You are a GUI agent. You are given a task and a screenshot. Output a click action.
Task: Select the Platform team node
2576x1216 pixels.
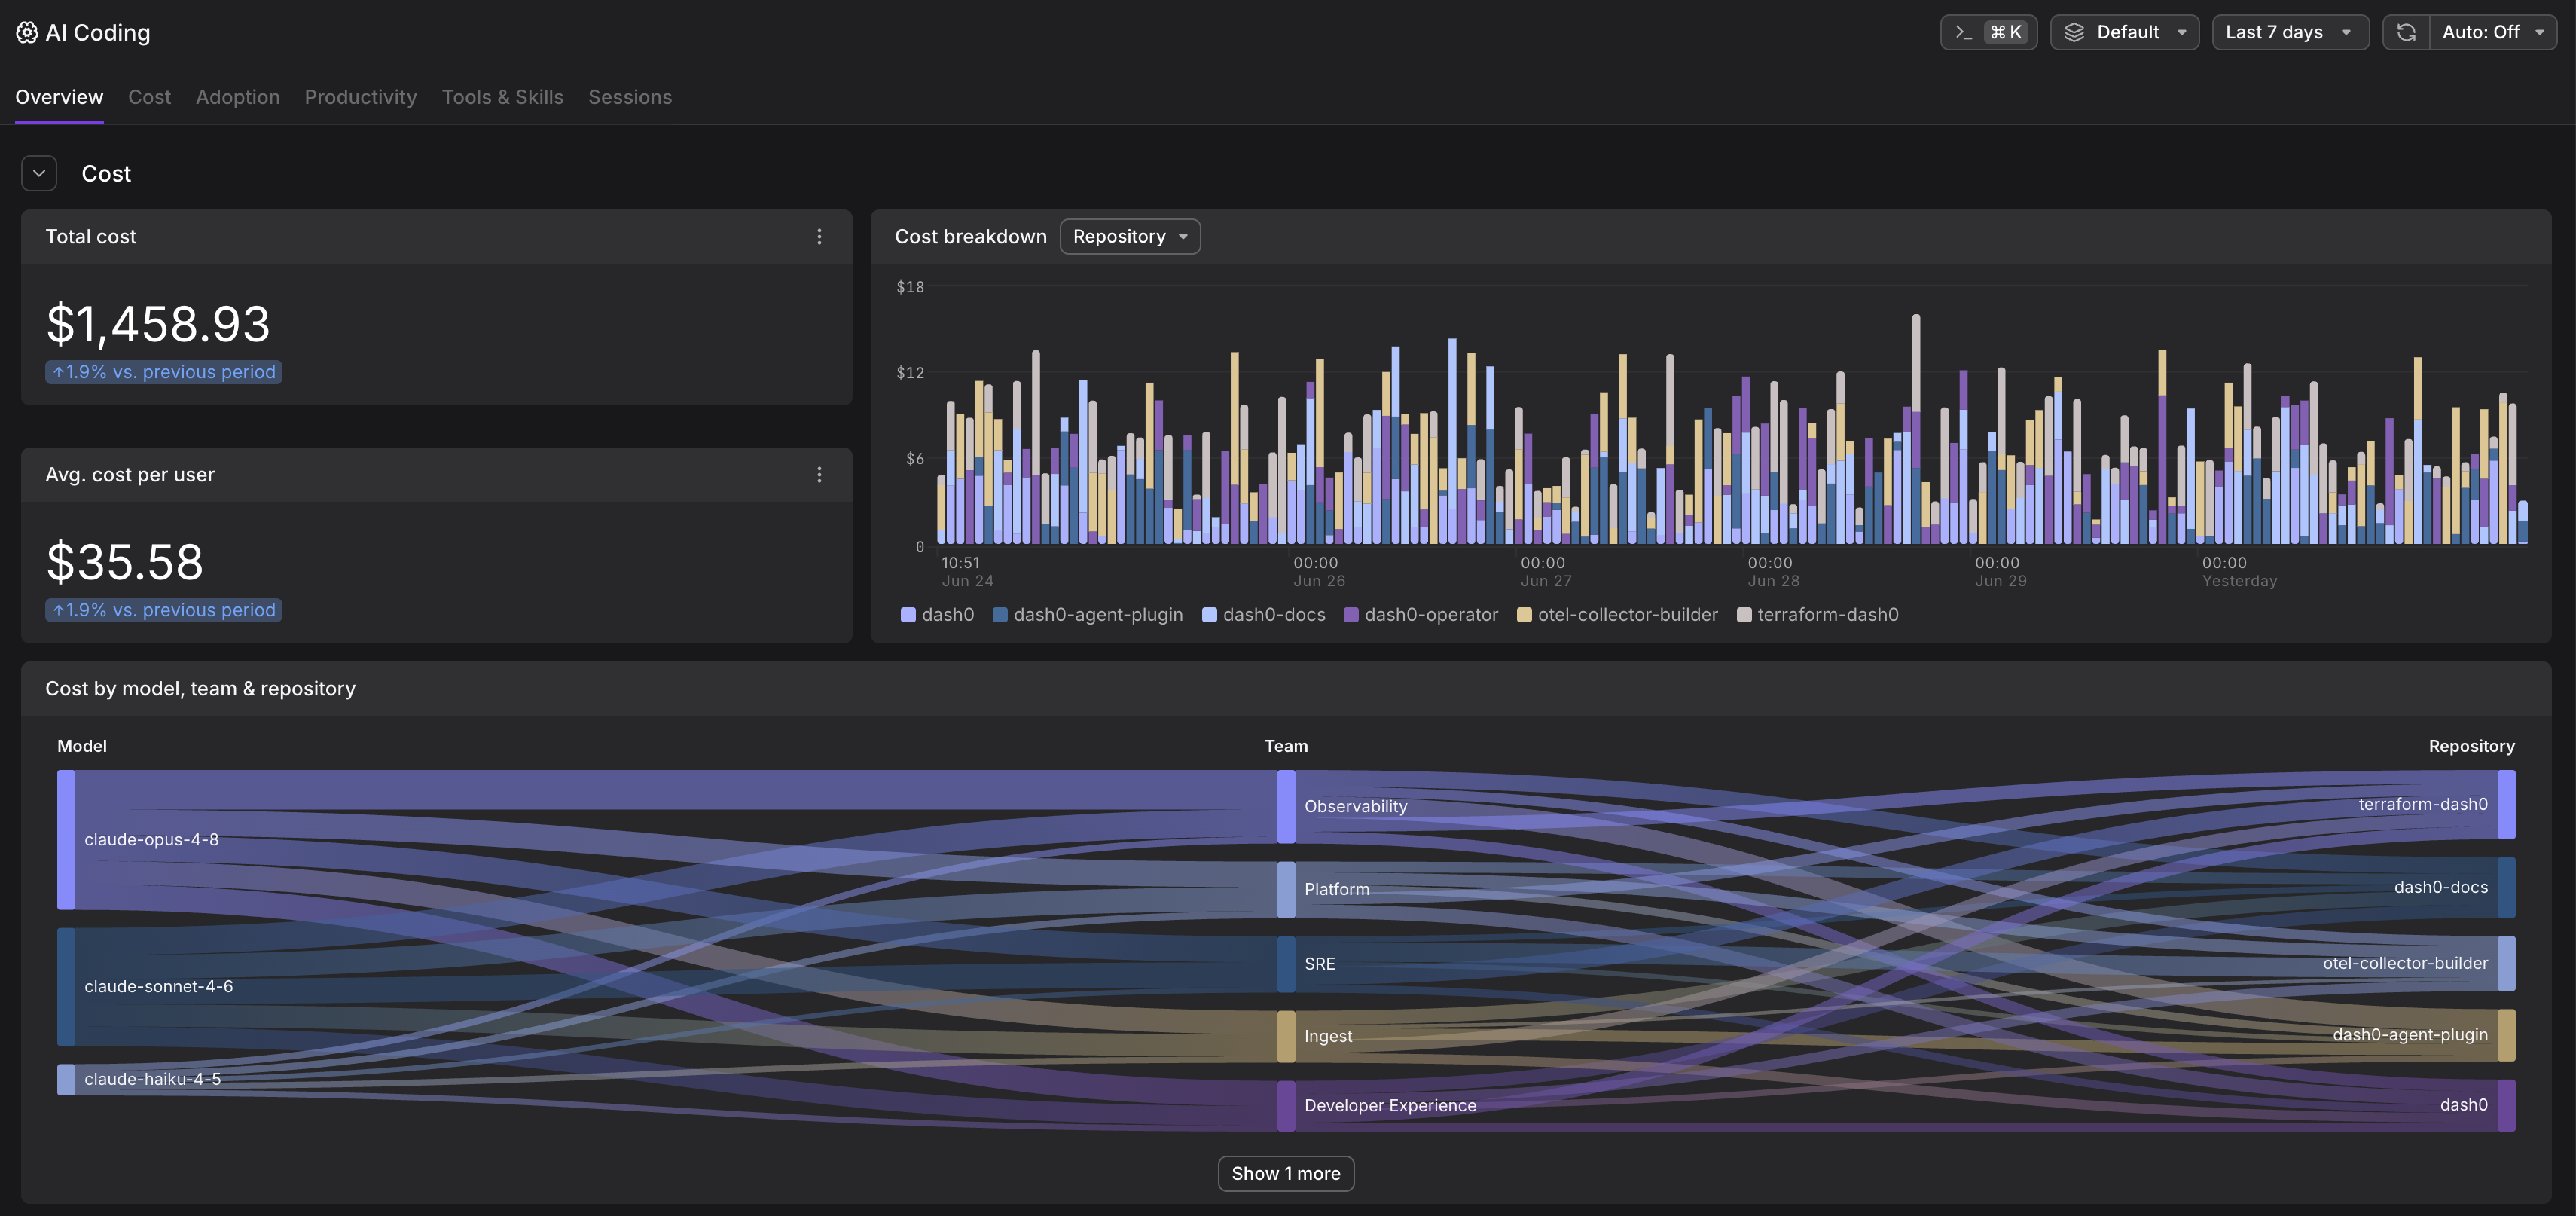click(1286, 889)
